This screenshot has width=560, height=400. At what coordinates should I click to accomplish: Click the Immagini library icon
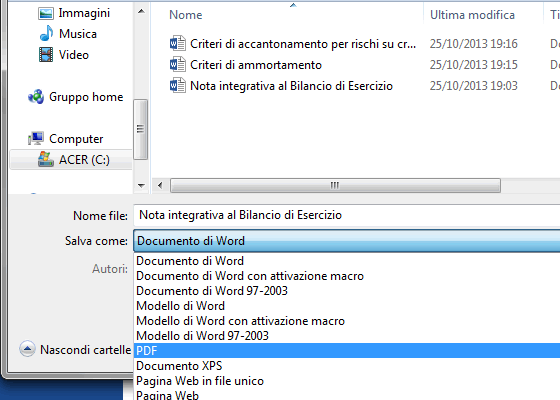pyautogui.click(x=46, y=14)
